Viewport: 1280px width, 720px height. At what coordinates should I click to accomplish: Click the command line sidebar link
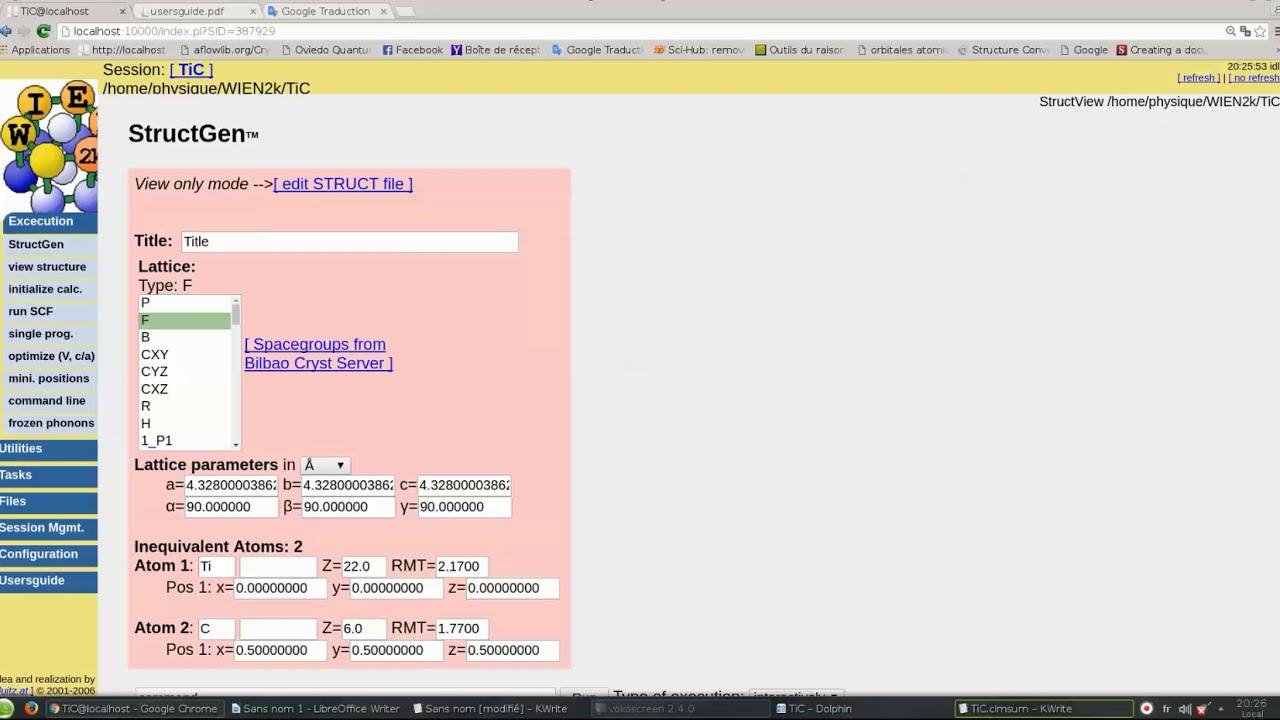tap(46, 401)
